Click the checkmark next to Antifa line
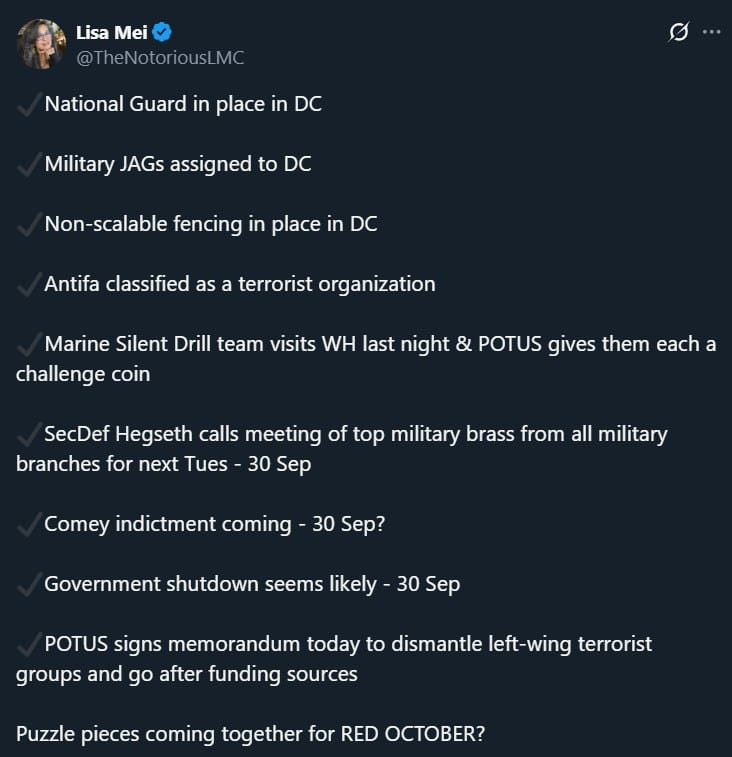Viewport: 732px width, 757px height. click(29, 284)
